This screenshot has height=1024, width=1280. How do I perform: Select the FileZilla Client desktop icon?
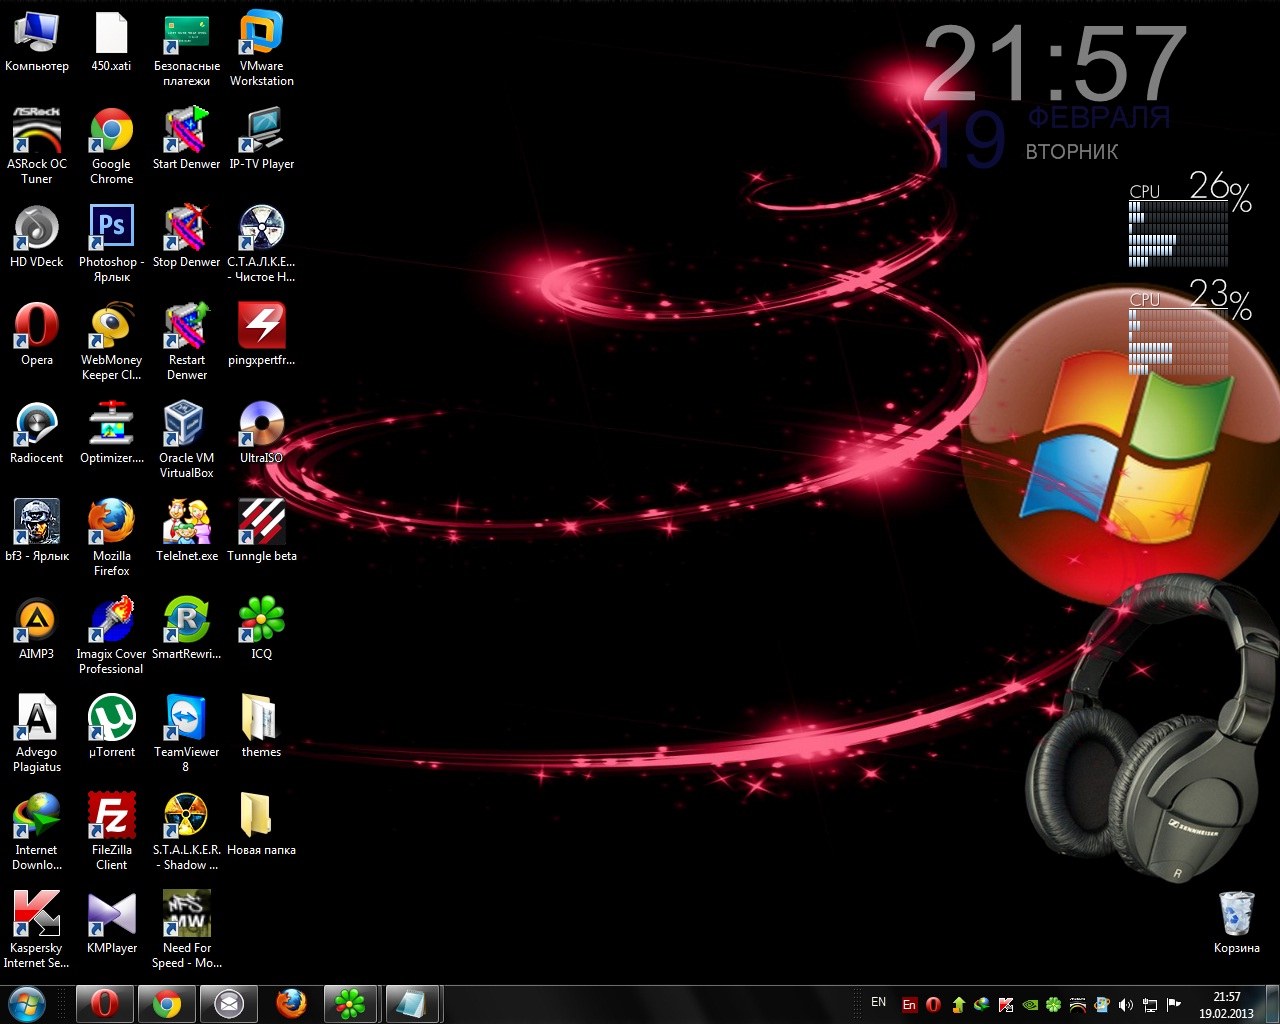click(x=111, y=817)
